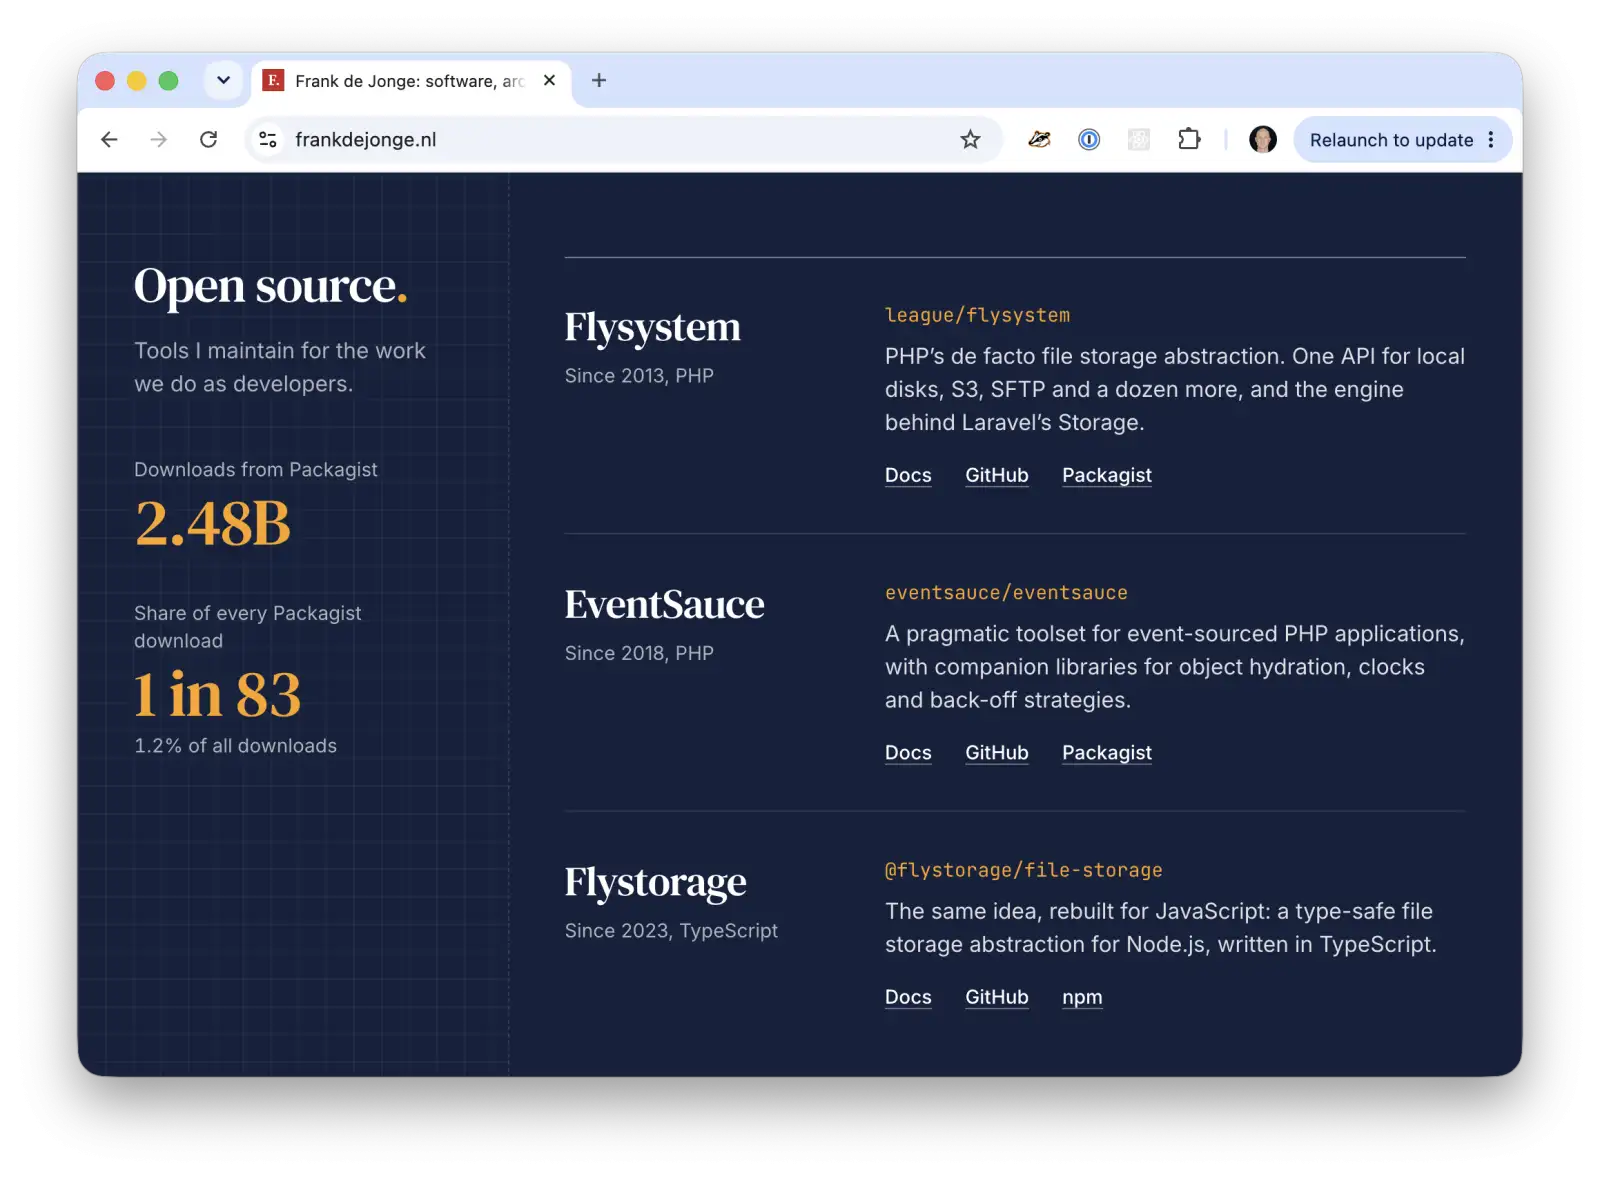The width and height of the screenshot is (1600, 1179).
Task: Click the EventSauce heading
Action: point(664,604)
